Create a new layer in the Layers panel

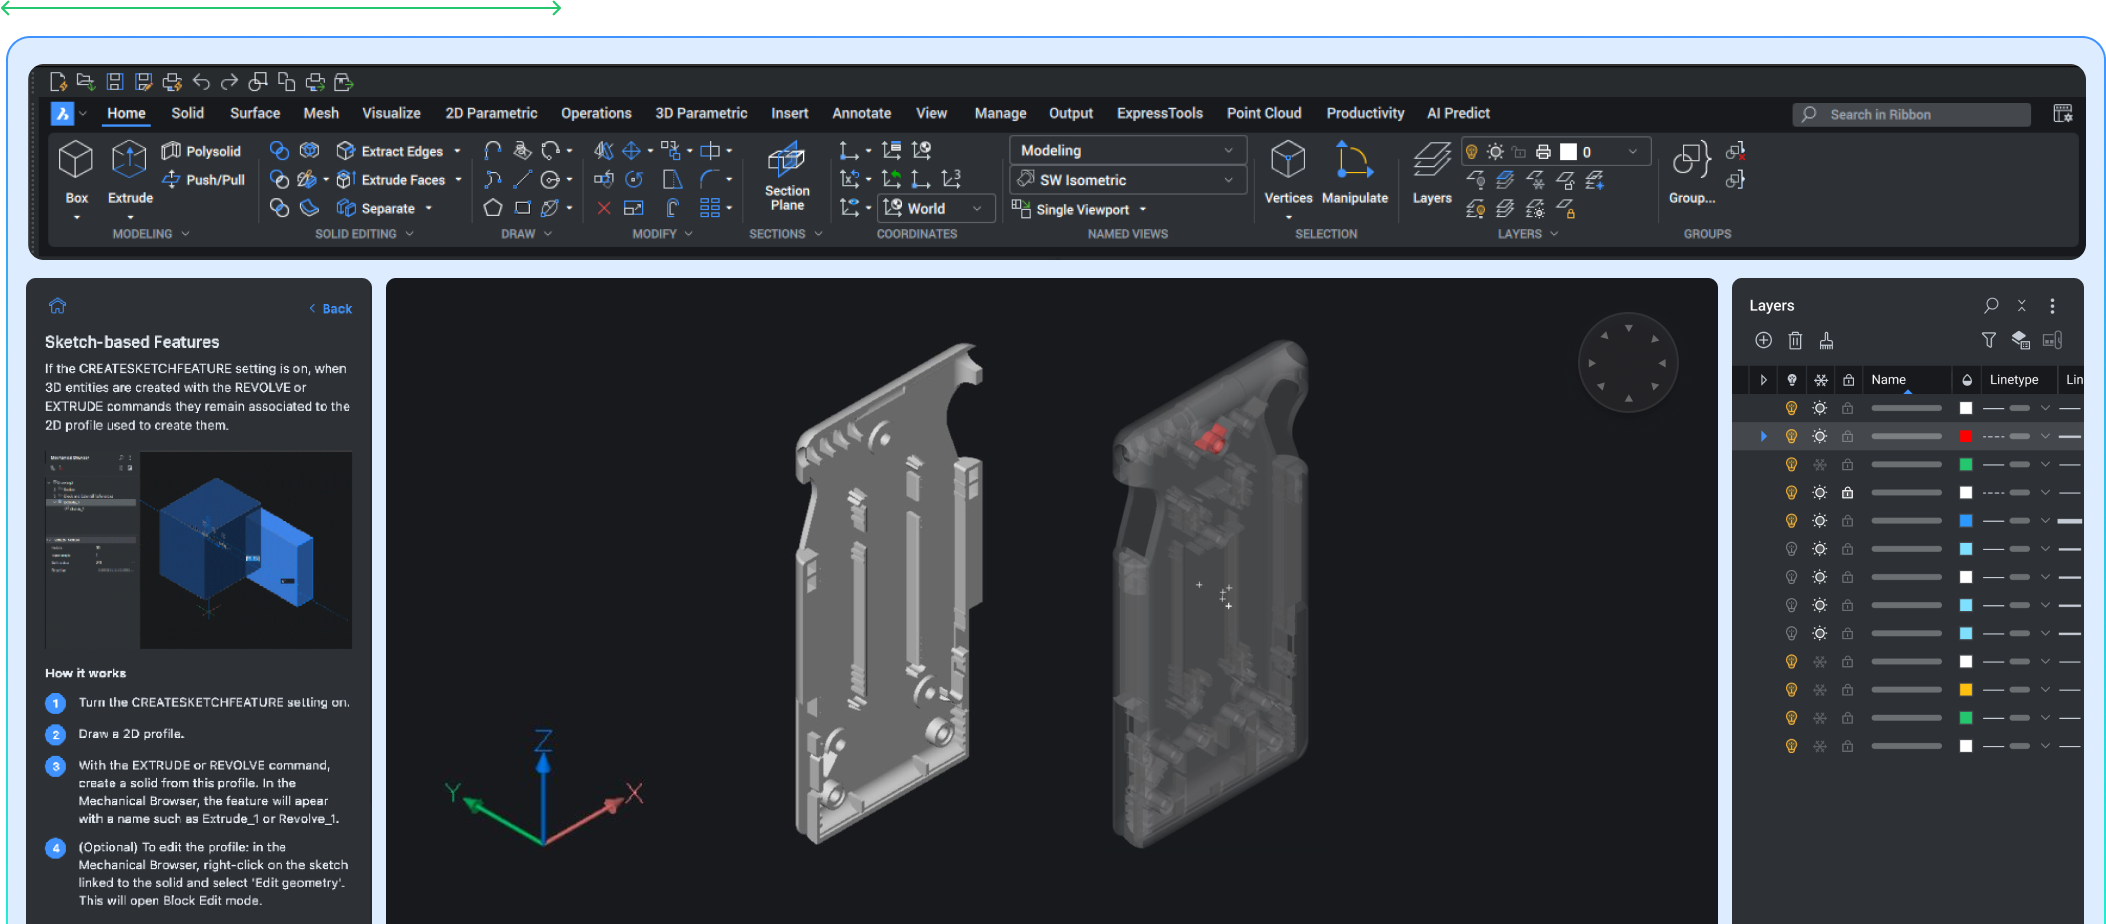tap(1763, 340)
